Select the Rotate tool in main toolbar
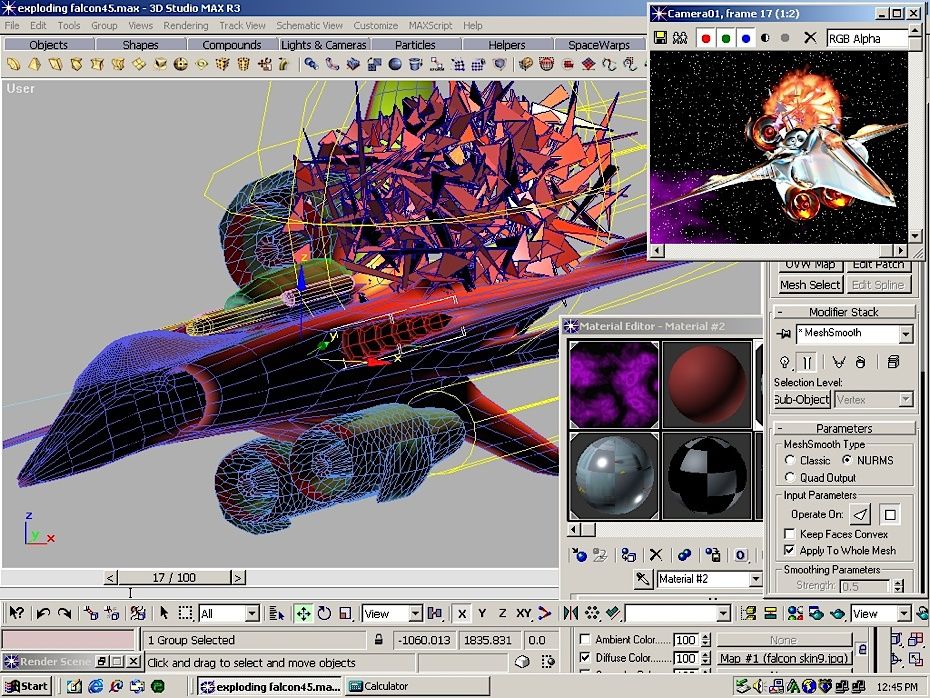The width and height of the screenshot is (930, 698). [324, 613]
